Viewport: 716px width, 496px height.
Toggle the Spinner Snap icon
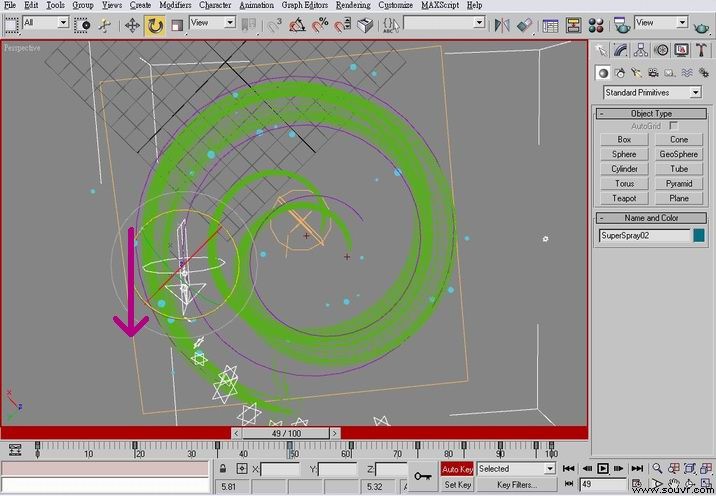pos(342,25)
